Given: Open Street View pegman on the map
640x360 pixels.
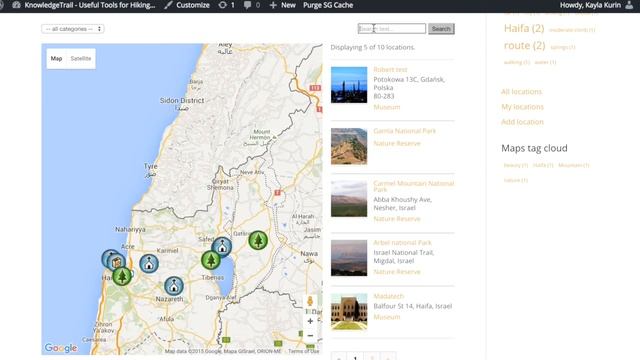Looking at the screenshot, I should (x=310, y=302).
